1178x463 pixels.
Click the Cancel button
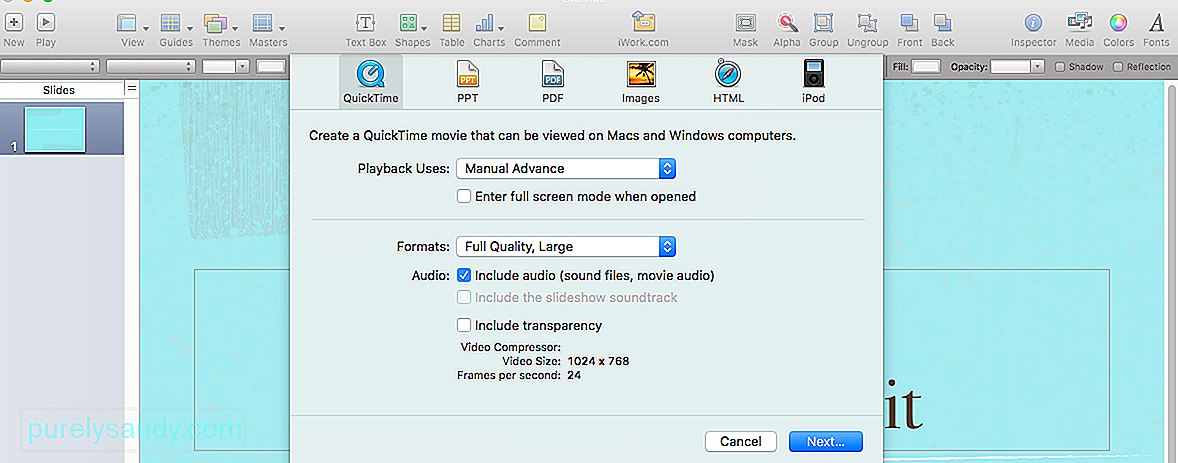tap(741, 441)
